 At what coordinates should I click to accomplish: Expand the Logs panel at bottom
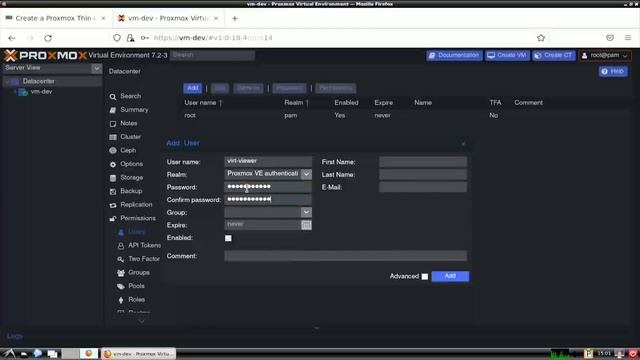pos(317,328)
